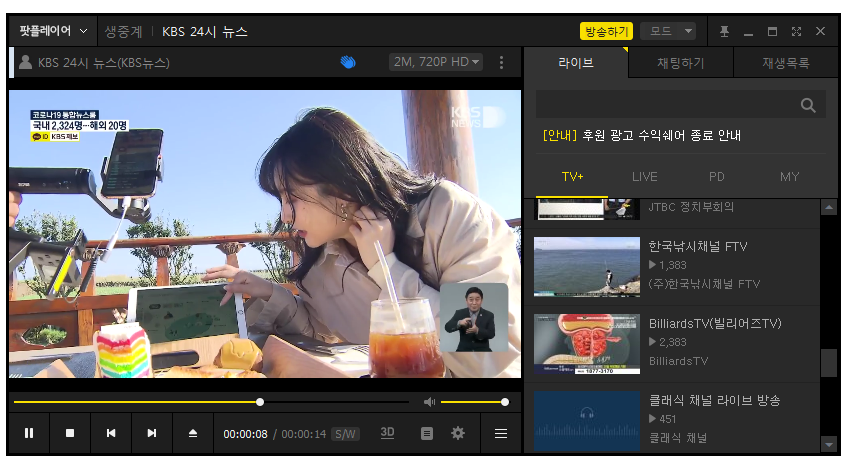Open the 모드 dropdown
This screenshot has height=462, width=848.
[x=668, y=31]
